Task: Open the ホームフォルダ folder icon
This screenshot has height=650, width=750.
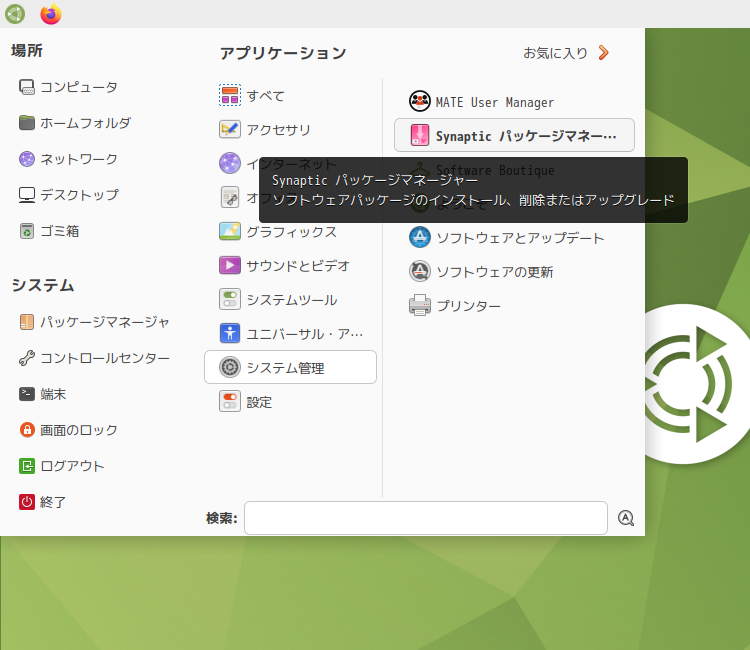Action: pyautogui.click(x=27, y=123)
